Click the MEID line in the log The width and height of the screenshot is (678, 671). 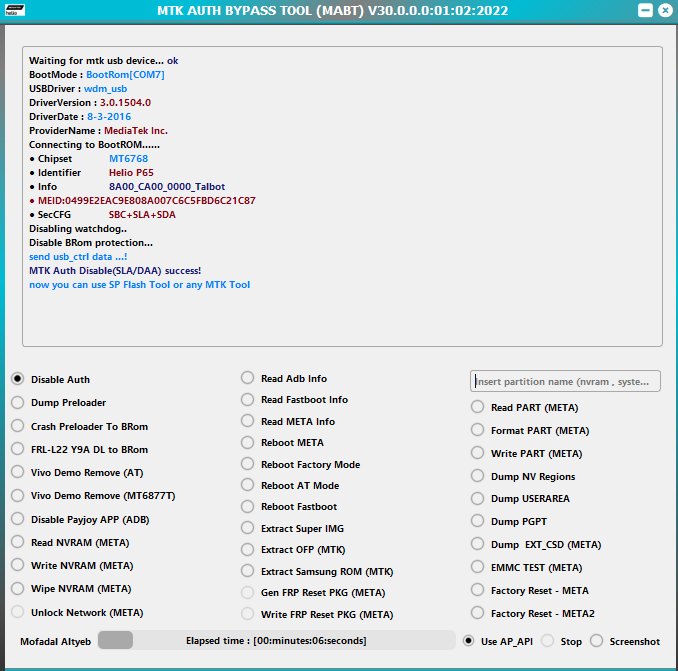click(x=143, y=201)
